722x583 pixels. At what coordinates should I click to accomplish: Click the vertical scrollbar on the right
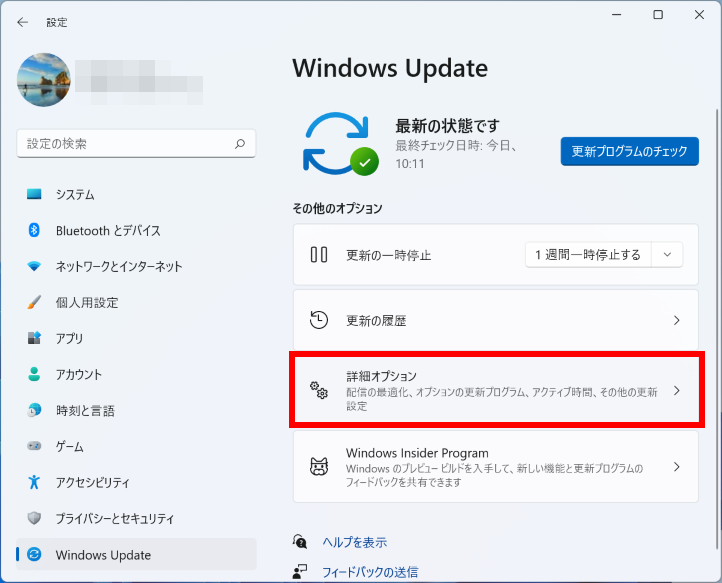pyautogui.click(x=717, y=329)
